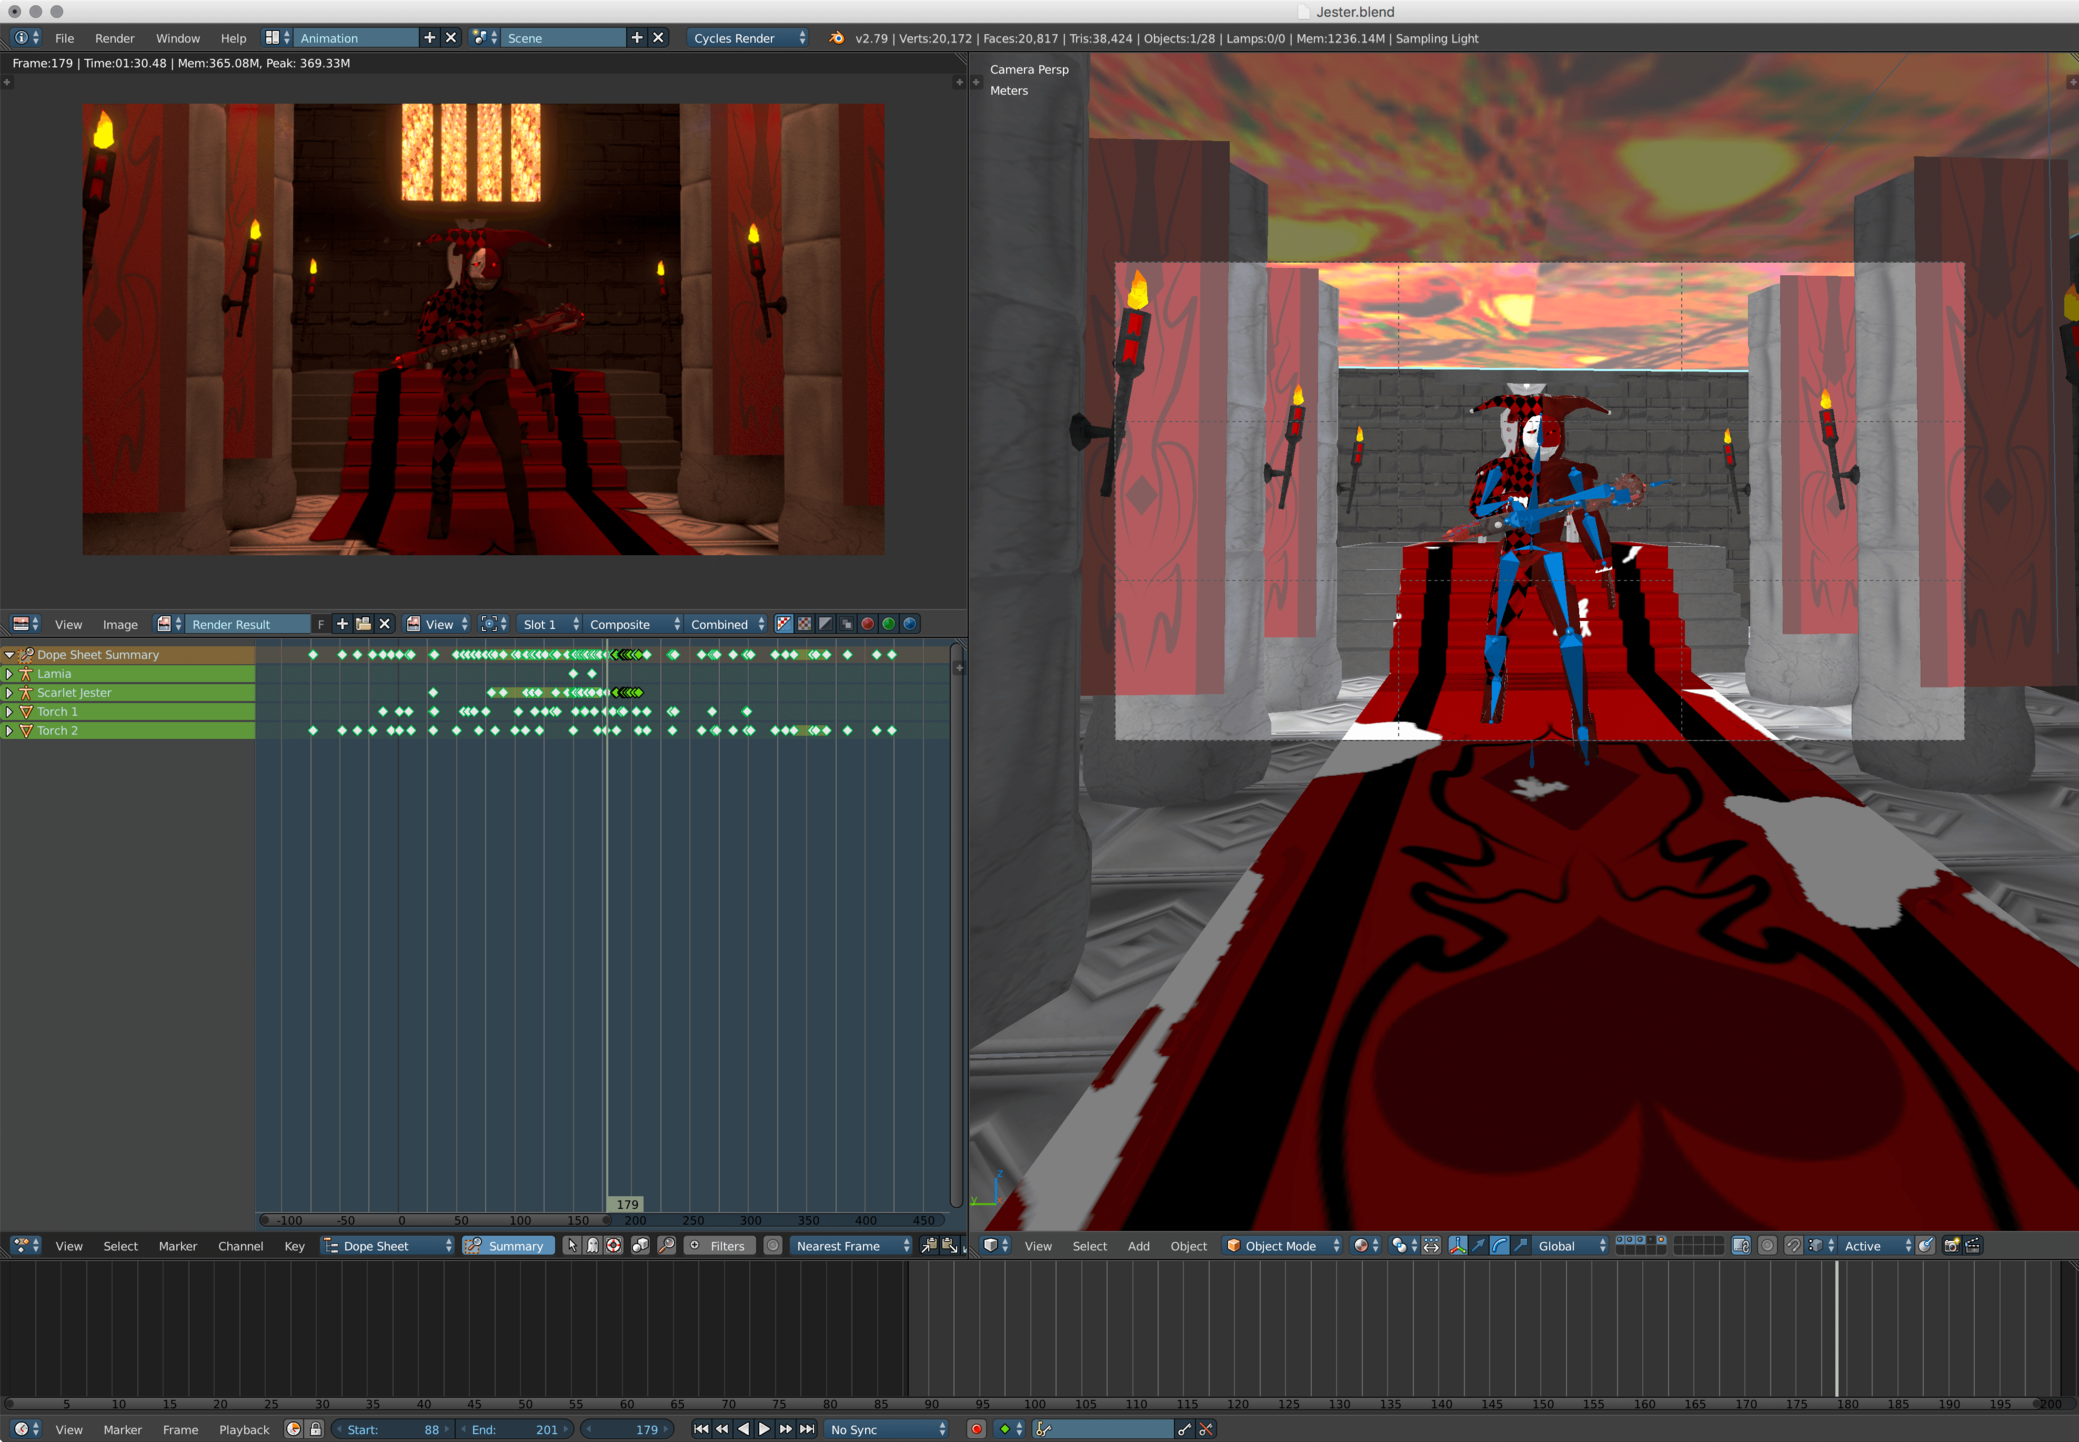Click the Filters button in Dope Sheet

coord(718,1246)
